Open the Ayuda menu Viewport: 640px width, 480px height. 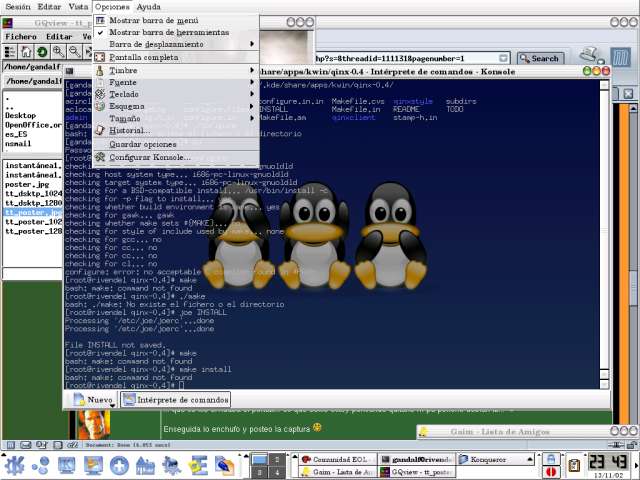[148, 6]
